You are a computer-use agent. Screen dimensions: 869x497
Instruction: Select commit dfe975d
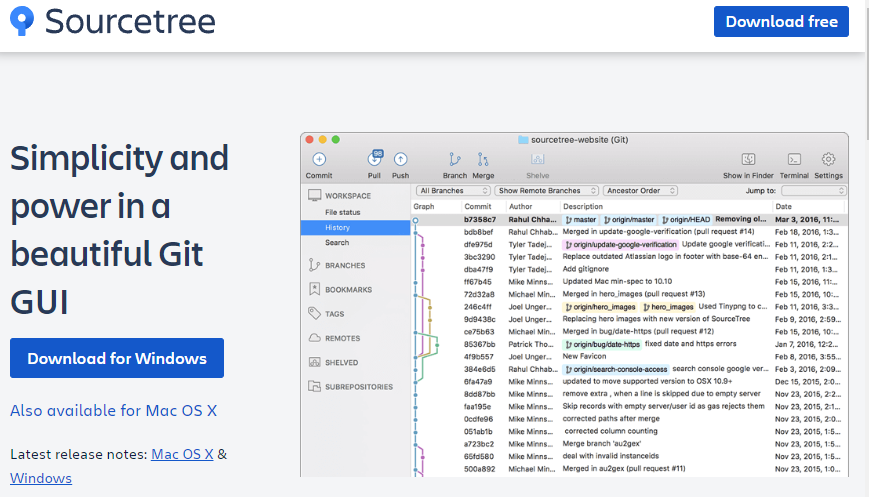click(629, 244)
